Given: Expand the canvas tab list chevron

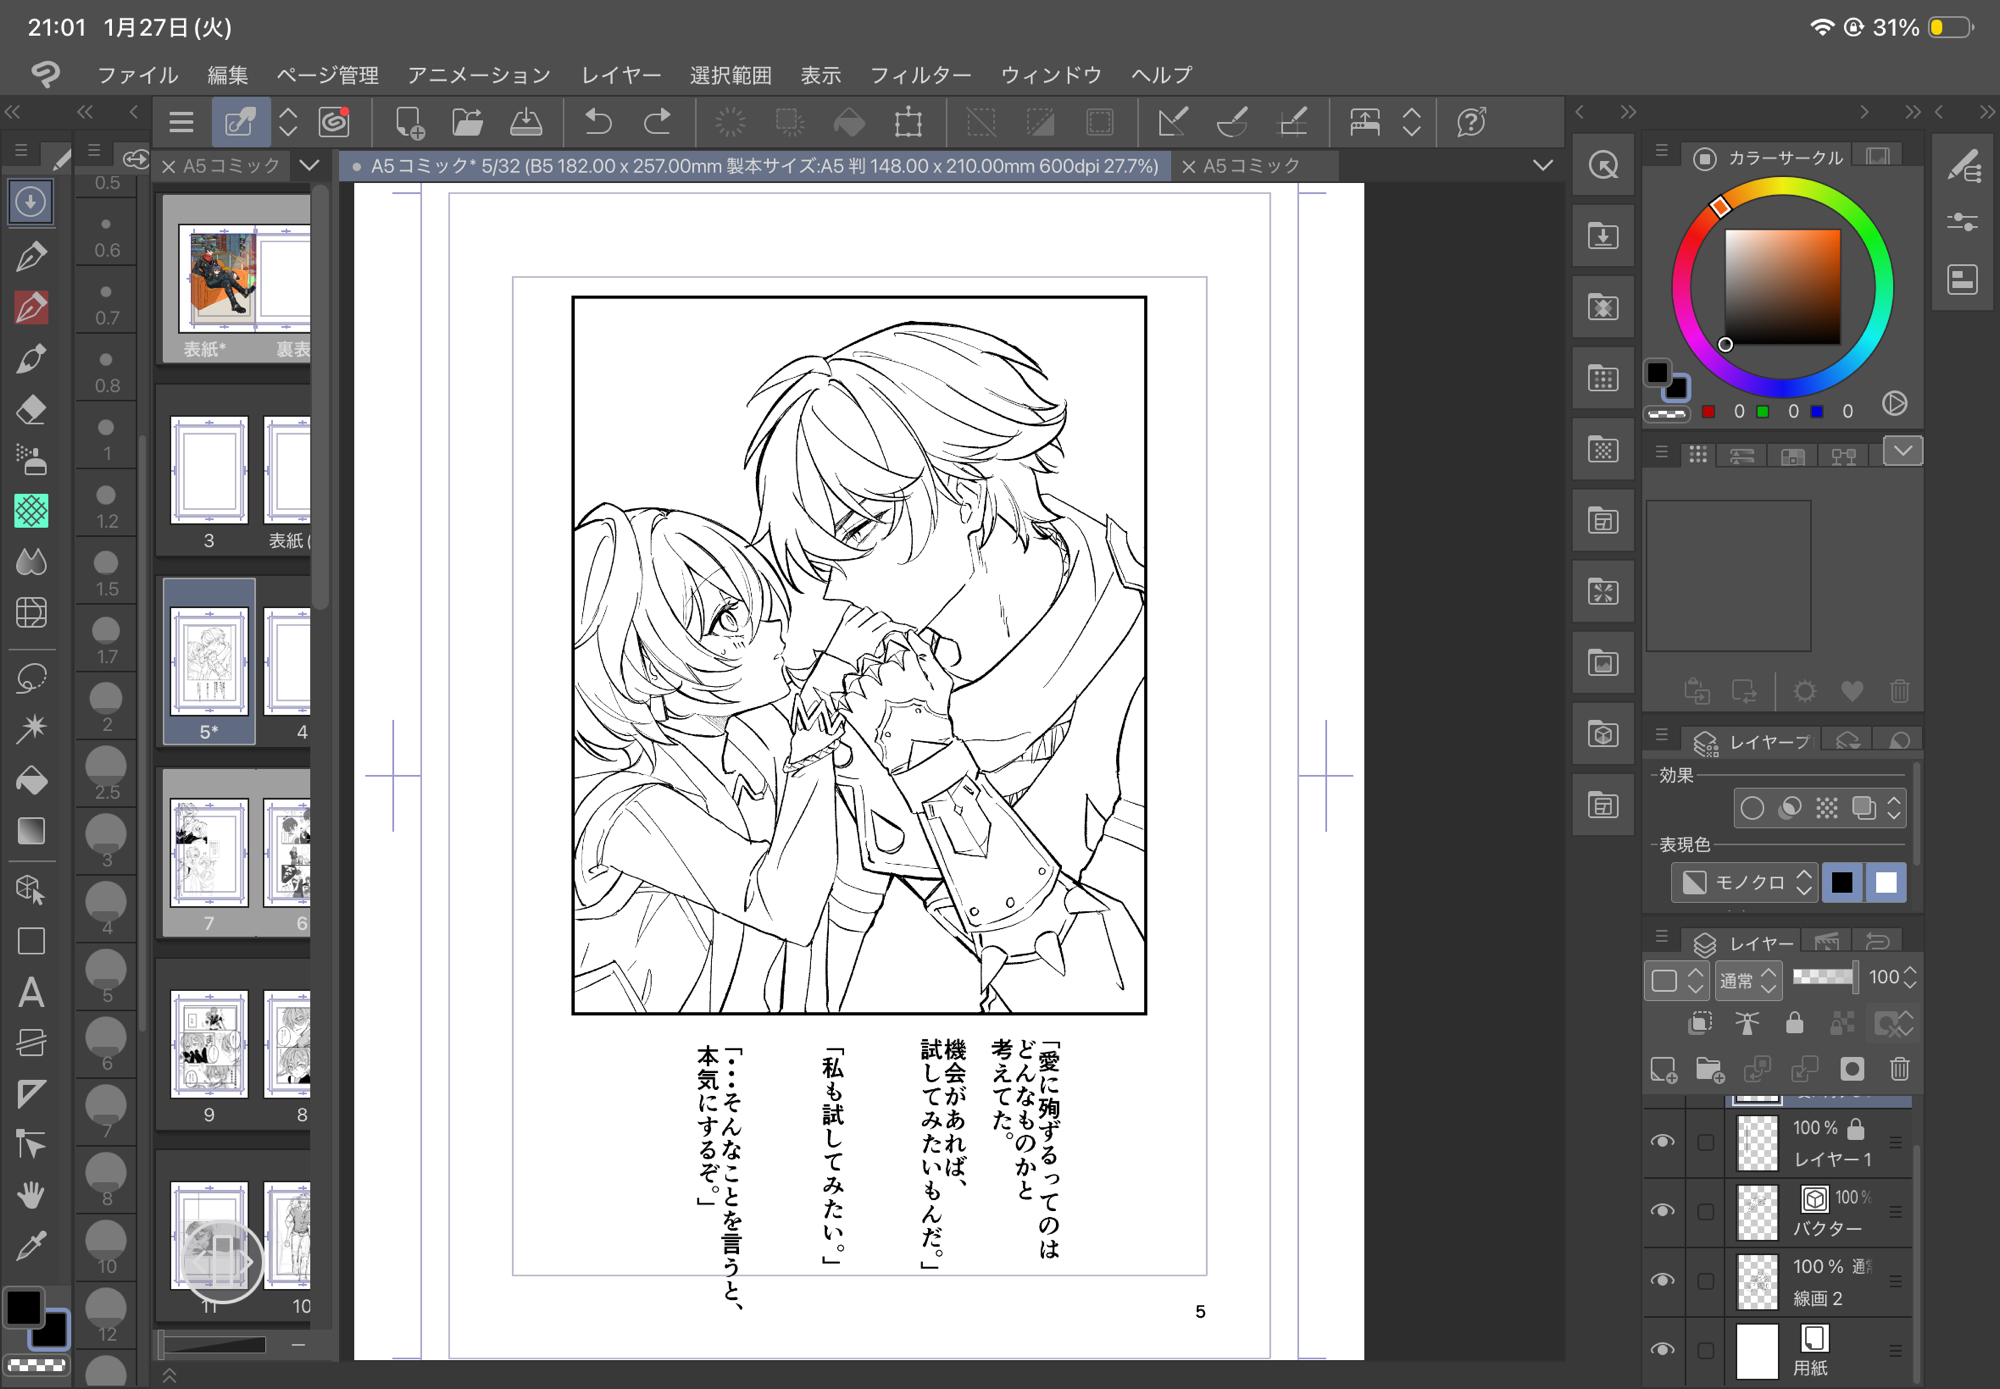Looking at the screenshot, I should click(1542, 165).
